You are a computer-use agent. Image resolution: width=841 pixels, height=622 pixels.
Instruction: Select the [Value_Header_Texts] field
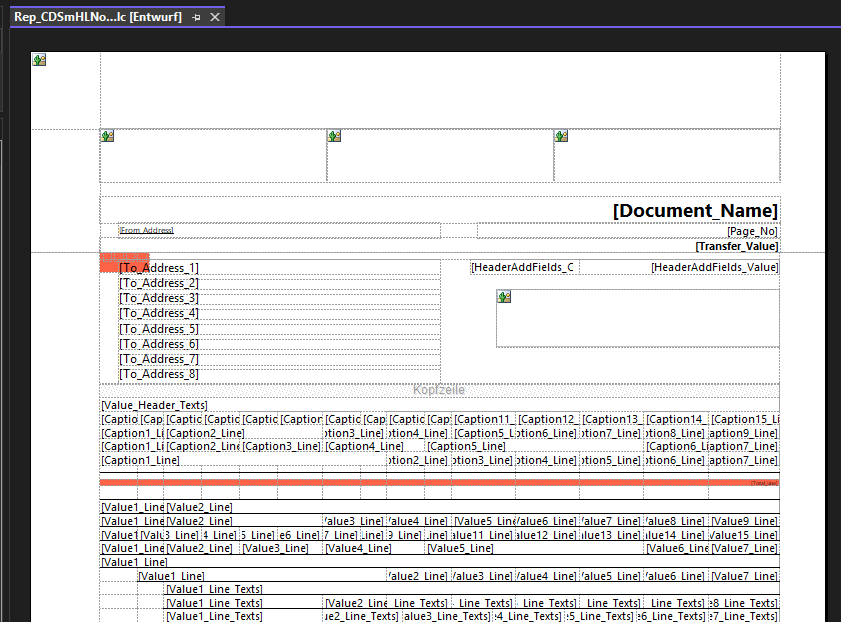440,405
